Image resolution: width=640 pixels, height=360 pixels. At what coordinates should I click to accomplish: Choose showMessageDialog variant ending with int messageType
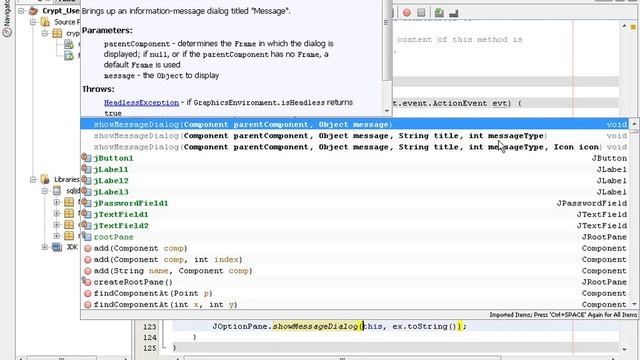354,136
